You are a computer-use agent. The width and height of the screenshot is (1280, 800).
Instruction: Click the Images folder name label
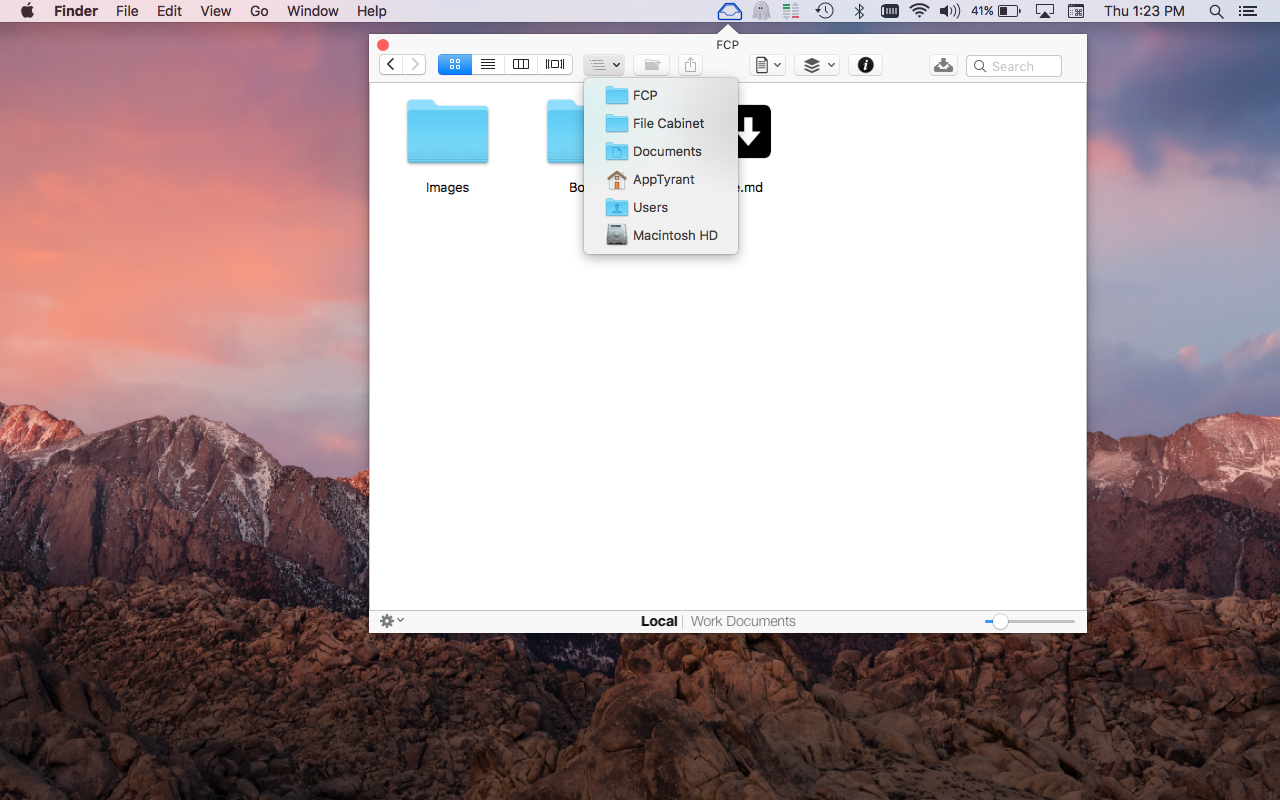(447, 187)
